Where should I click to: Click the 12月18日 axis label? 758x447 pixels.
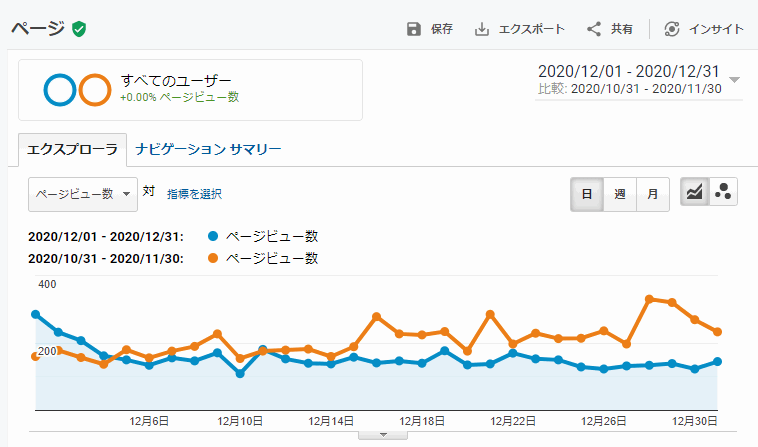coord(422,421)
